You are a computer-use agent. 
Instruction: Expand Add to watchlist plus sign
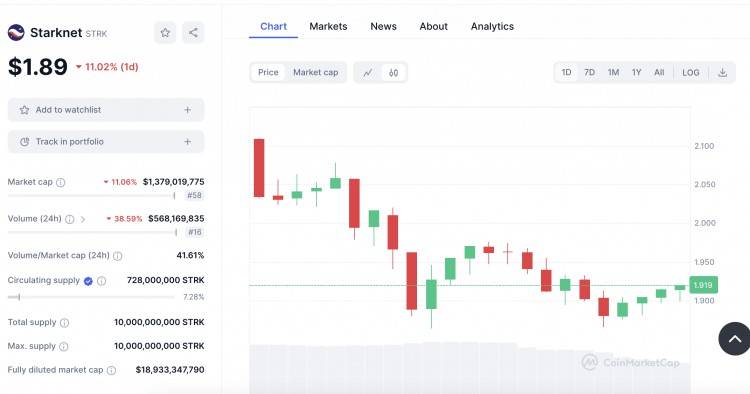click(188, 110)
